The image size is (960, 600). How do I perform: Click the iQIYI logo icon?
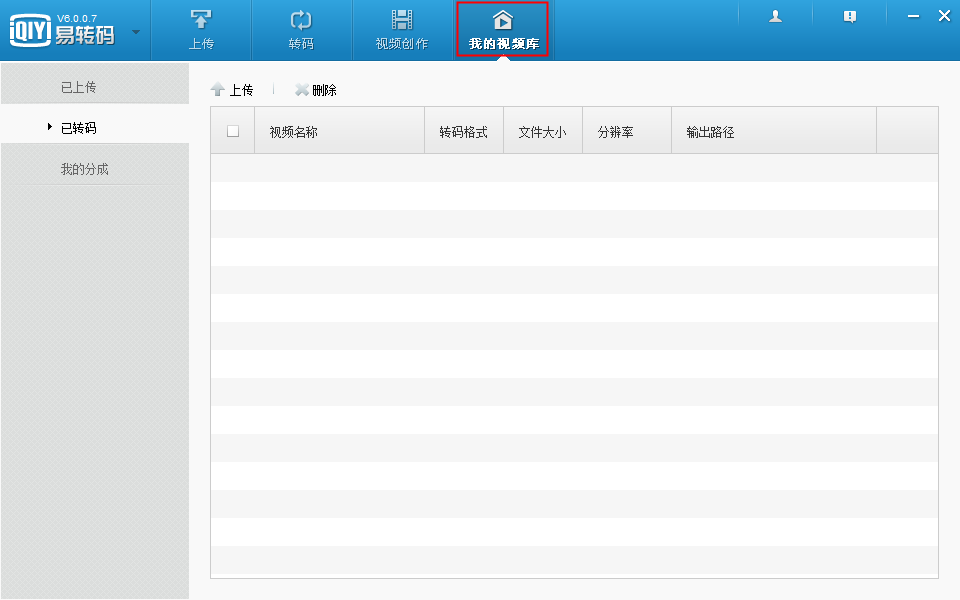30,30
